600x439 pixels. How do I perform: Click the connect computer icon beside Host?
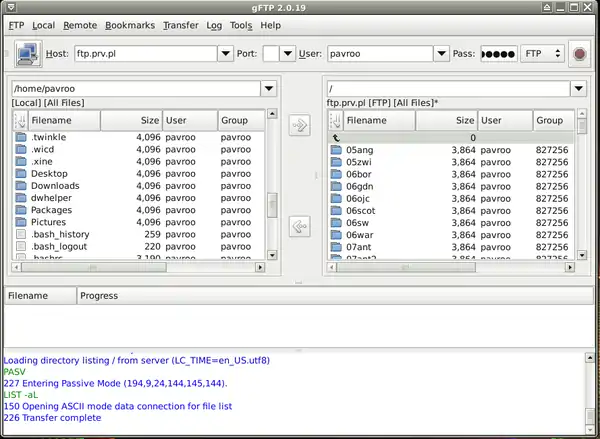coord(27,53)
